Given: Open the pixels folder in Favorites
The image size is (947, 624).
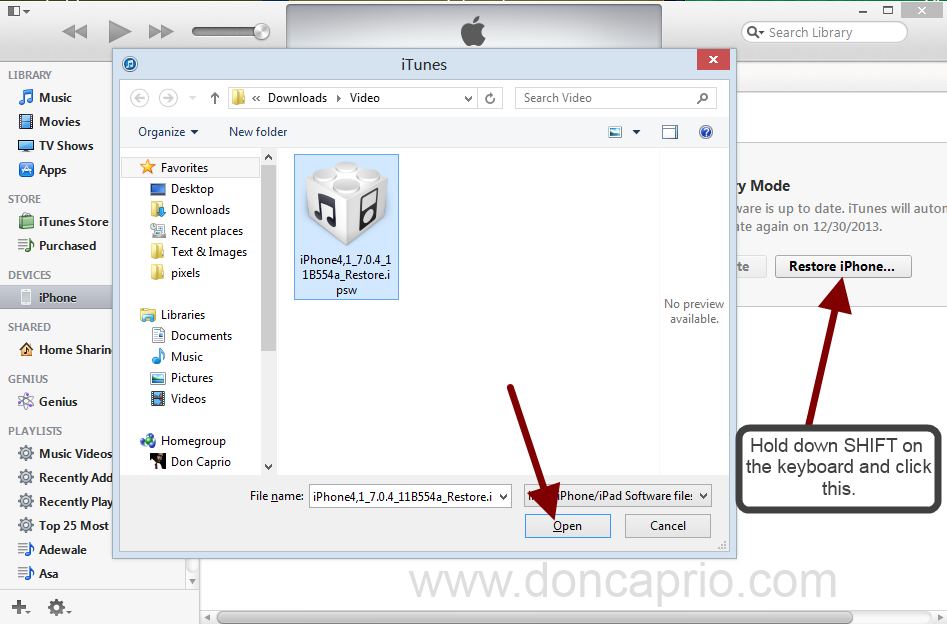Looking at the screenshot, I should pos(185,273).
